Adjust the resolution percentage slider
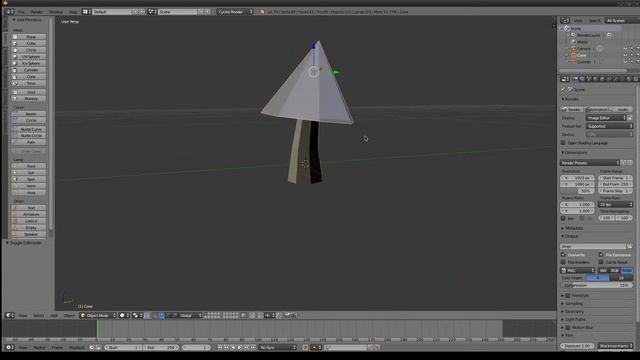The height and width of the screenshot is (360, 640). (577, 191)
